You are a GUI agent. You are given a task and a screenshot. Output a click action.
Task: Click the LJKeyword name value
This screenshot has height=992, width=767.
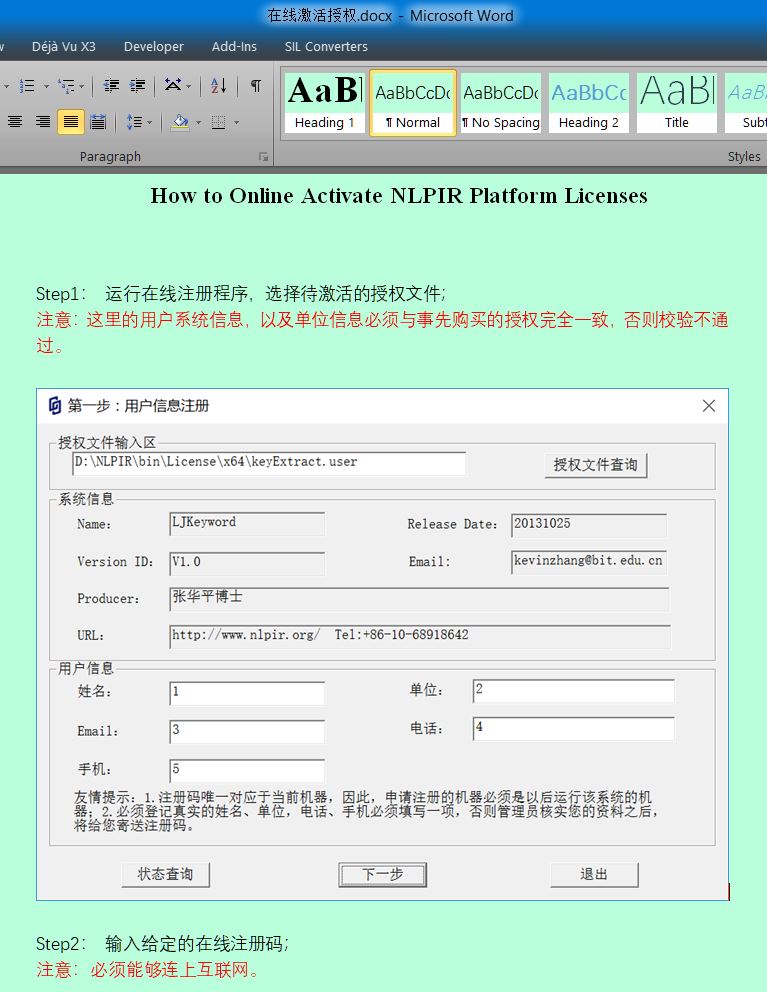tap(247, 523)
